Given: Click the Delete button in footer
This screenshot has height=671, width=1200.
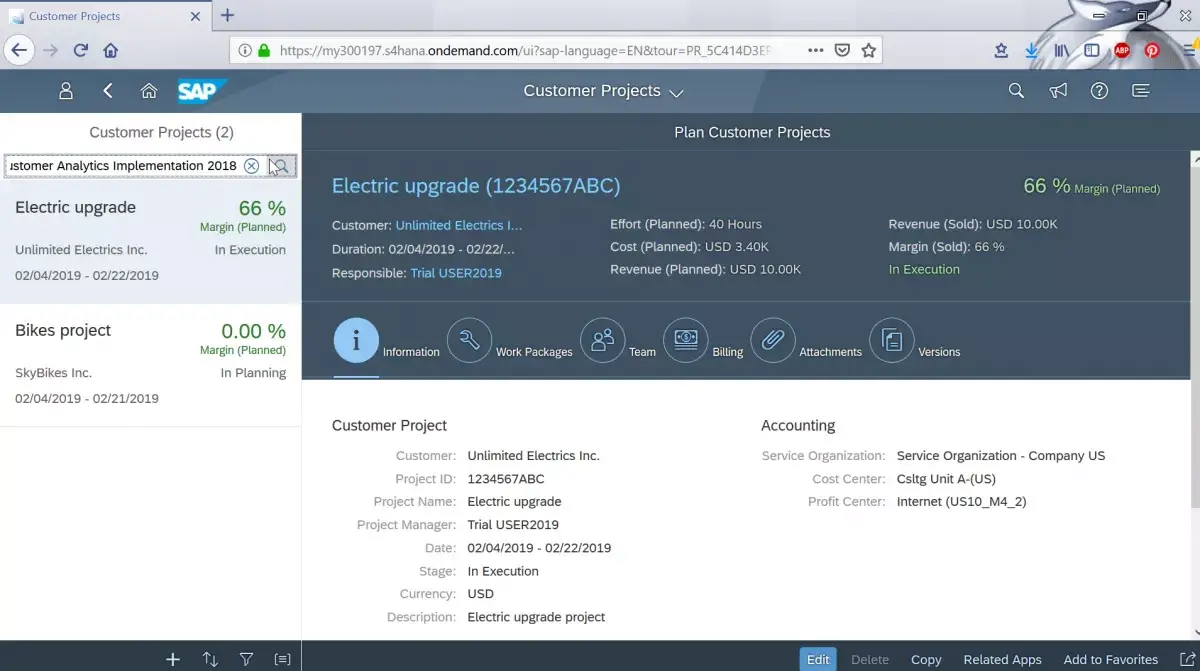Looking at the screenshot, I should click(870, 659).
